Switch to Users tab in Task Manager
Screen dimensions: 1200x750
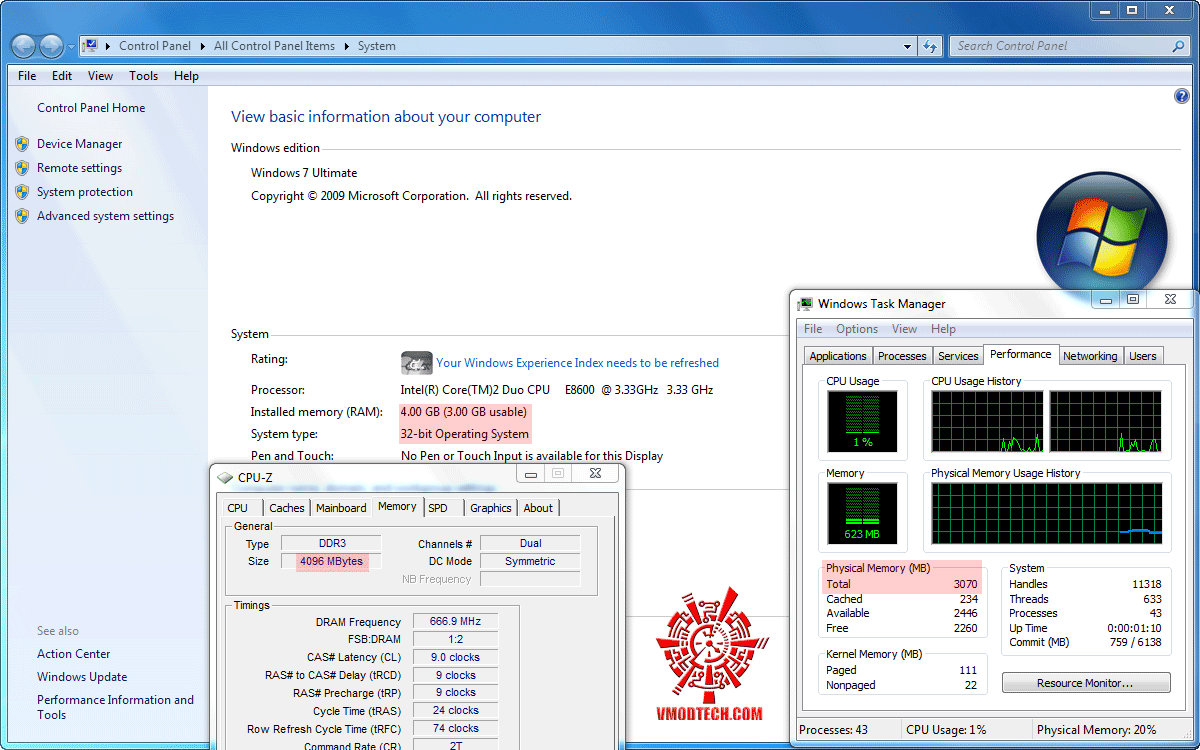[1143, 356]
